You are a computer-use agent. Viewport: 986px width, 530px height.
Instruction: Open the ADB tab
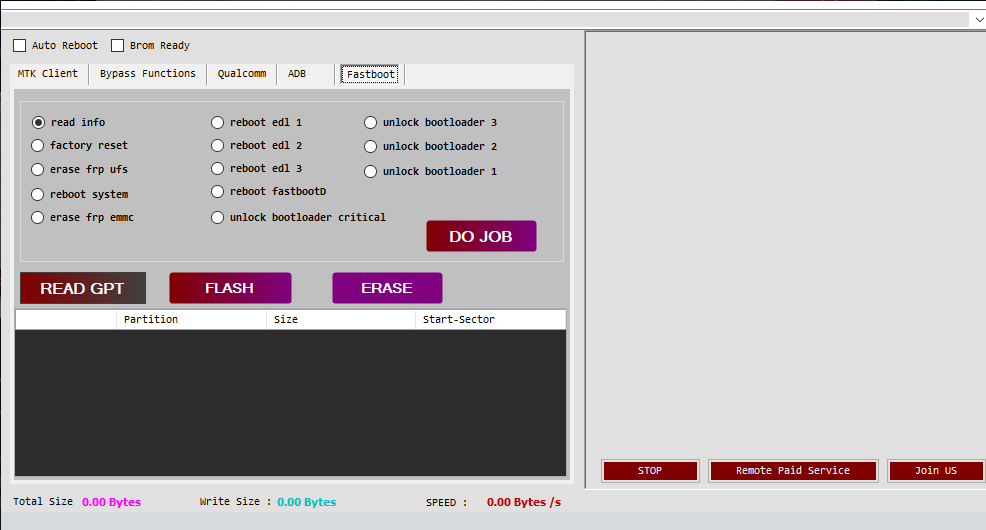click(297, 74)
